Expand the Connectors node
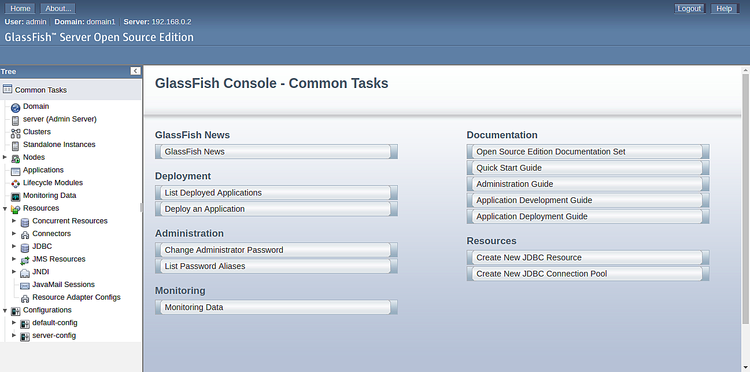750x372 pixels. (14, 233)
